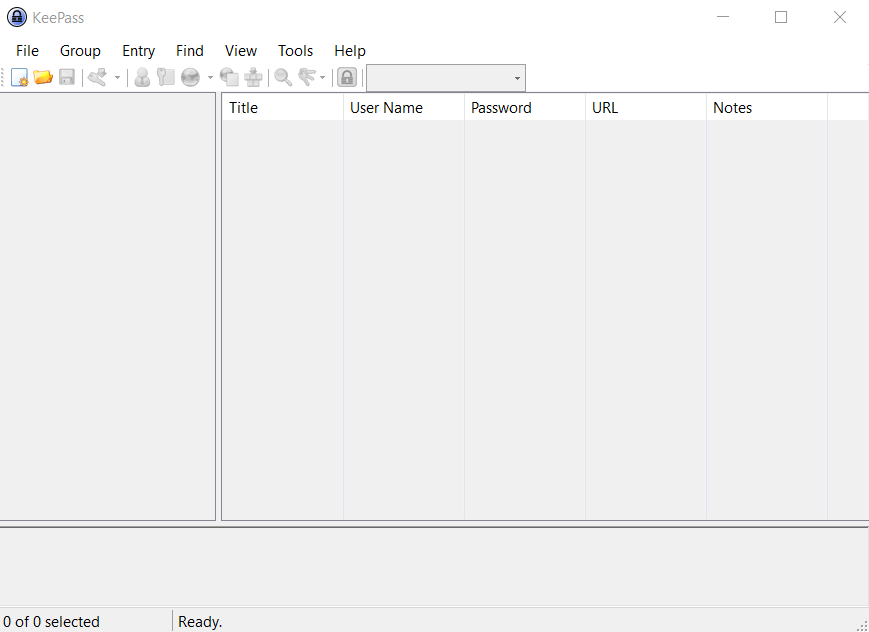
Task: Open the quick search combo box dropdown
Action: tap(518, 77)
